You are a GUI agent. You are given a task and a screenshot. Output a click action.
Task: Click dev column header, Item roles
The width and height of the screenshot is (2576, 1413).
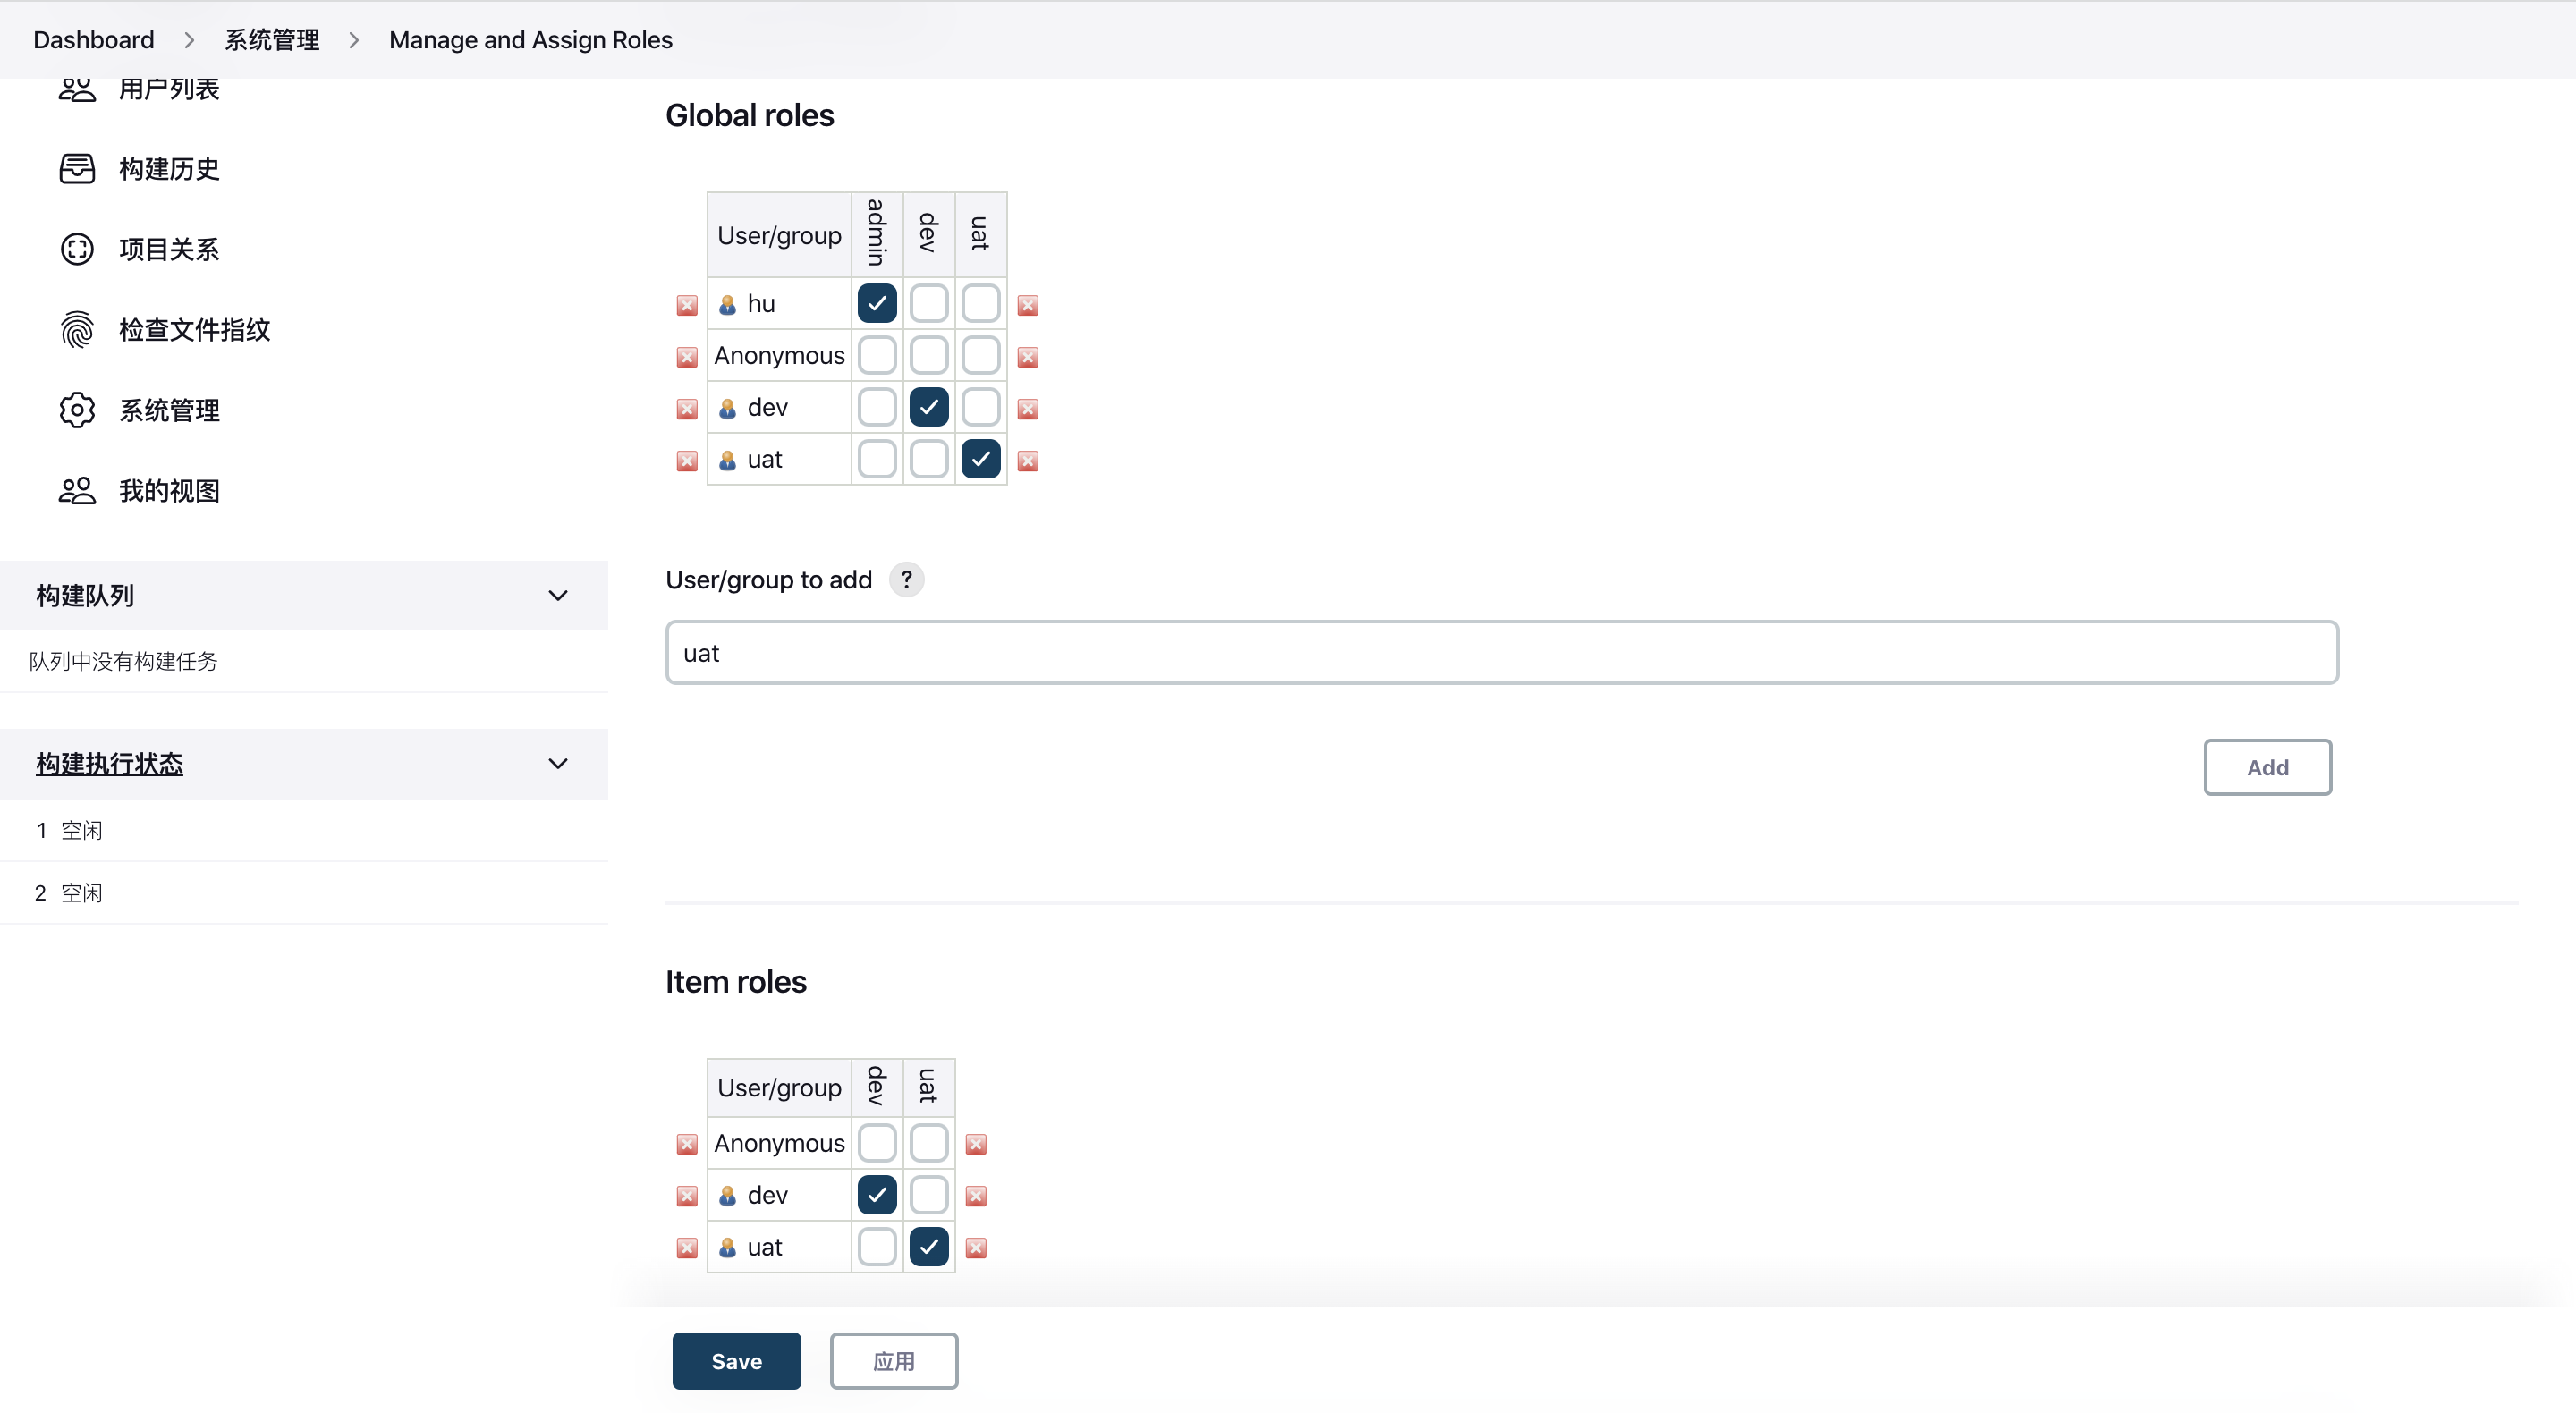pyautogui.click(x=877, y=1087)
